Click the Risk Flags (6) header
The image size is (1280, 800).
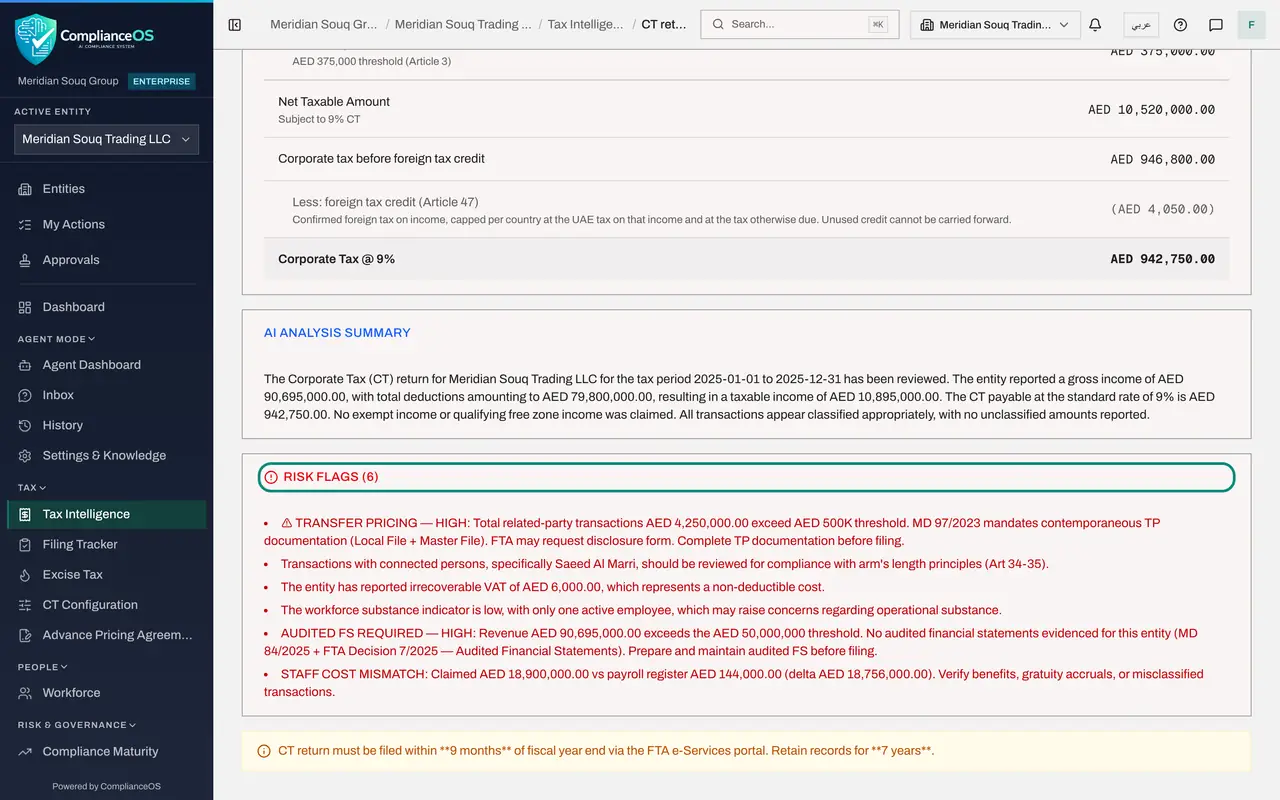pos(746,477)
